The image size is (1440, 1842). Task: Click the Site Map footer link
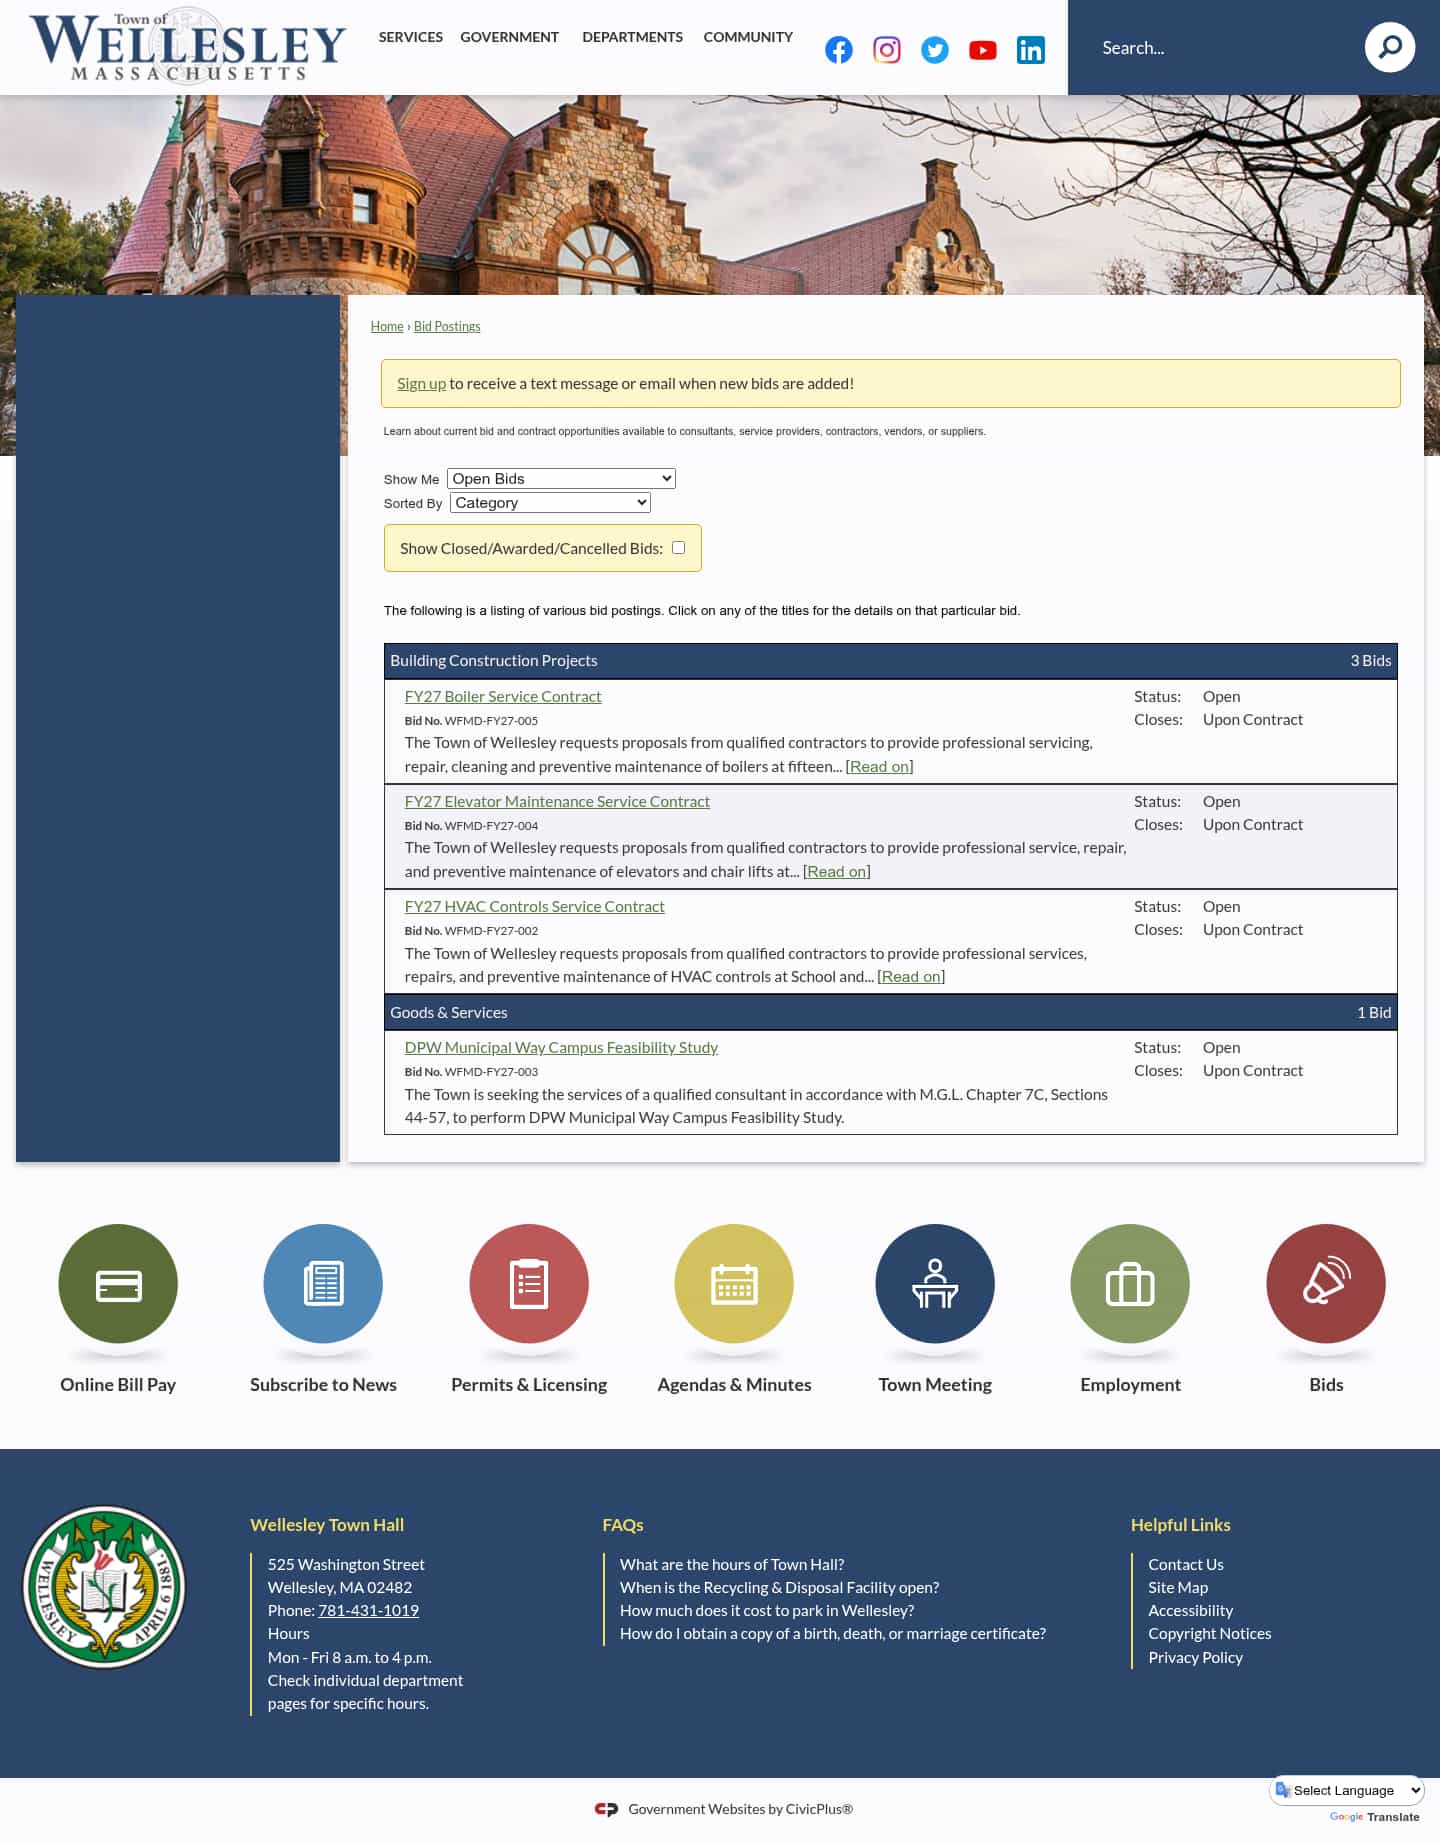[x=1178, y=1587]
